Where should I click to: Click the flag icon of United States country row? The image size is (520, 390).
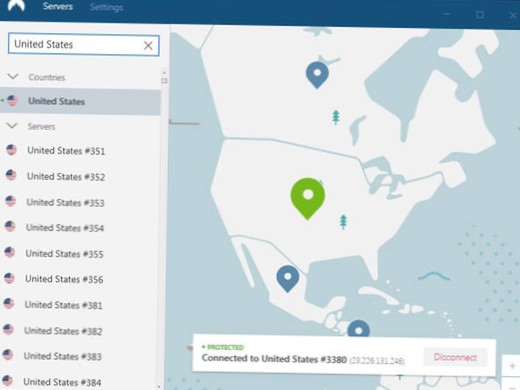tap(12, 100)
